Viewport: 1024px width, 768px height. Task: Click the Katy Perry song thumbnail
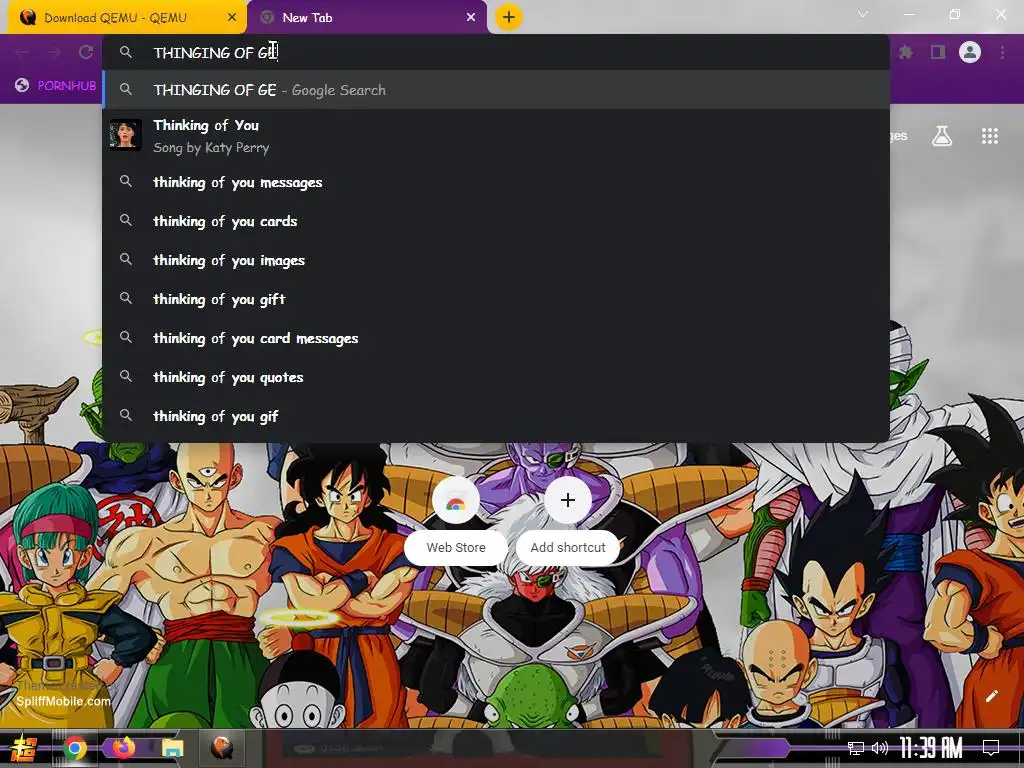pyautogui.click(x=125, y=135)
